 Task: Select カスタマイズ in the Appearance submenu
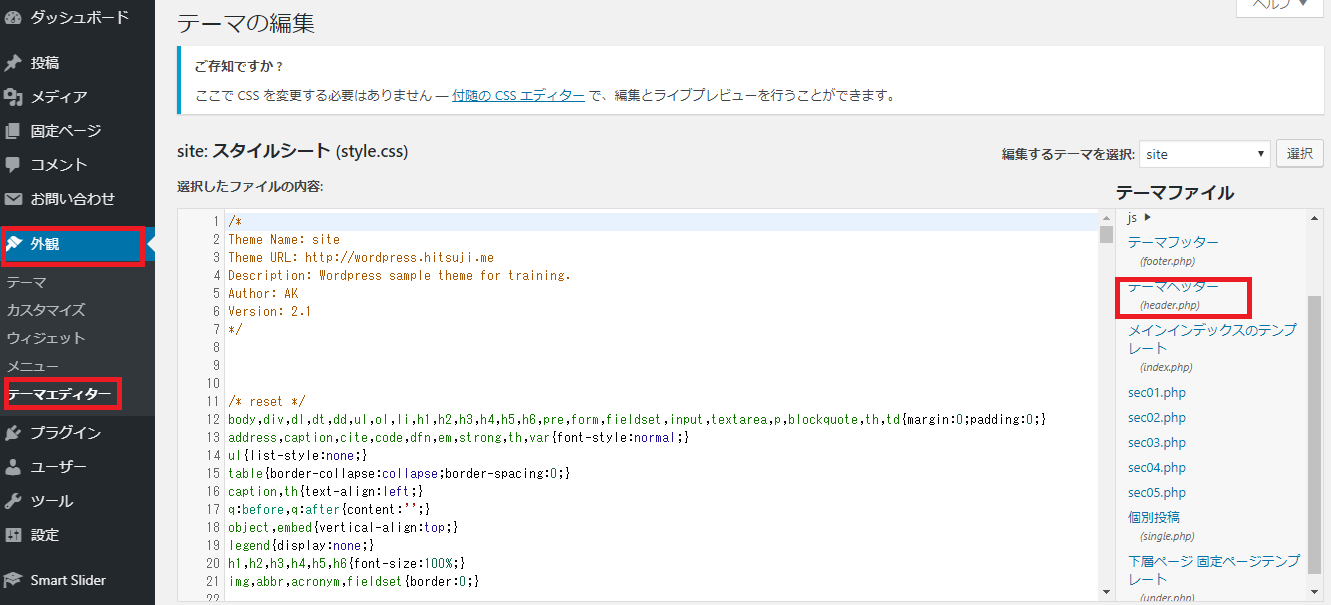tap(46, 310)
